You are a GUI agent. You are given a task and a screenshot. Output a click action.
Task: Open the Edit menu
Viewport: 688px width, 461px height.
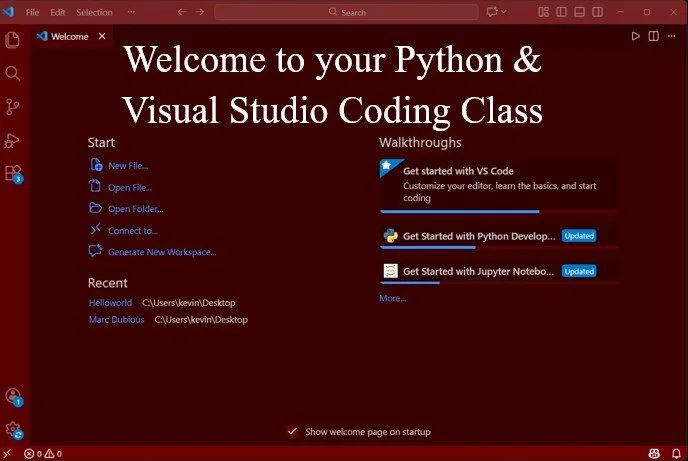57,12
